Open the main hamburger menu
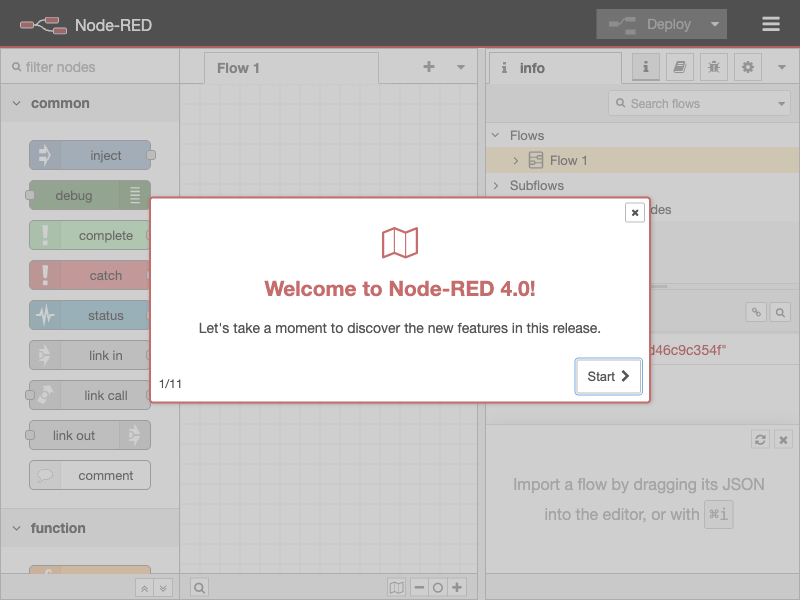800x600 pixels. (770, 24)
